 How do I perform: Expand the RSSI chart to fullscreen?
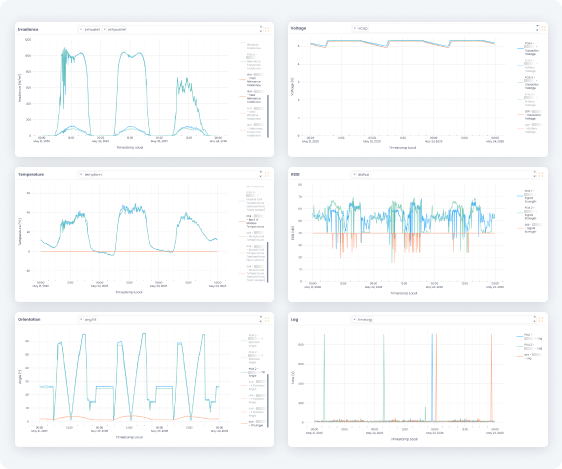click(x=541, y=174)
